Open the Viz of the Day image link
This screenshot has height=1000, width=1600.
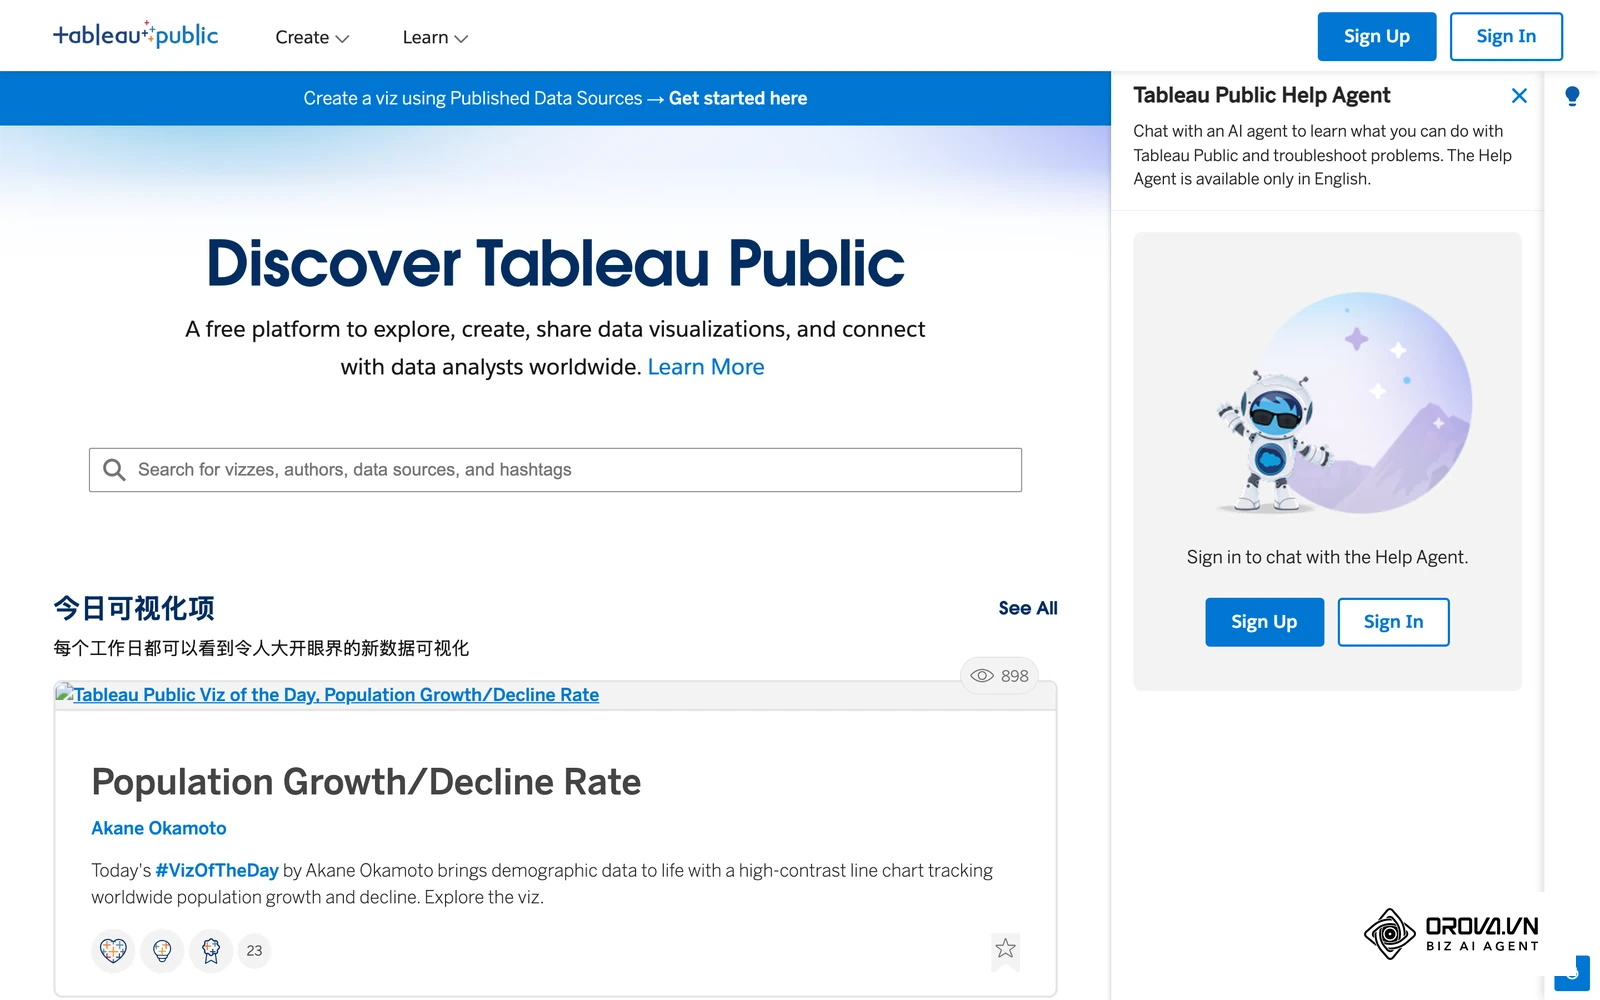pos(327,695)
